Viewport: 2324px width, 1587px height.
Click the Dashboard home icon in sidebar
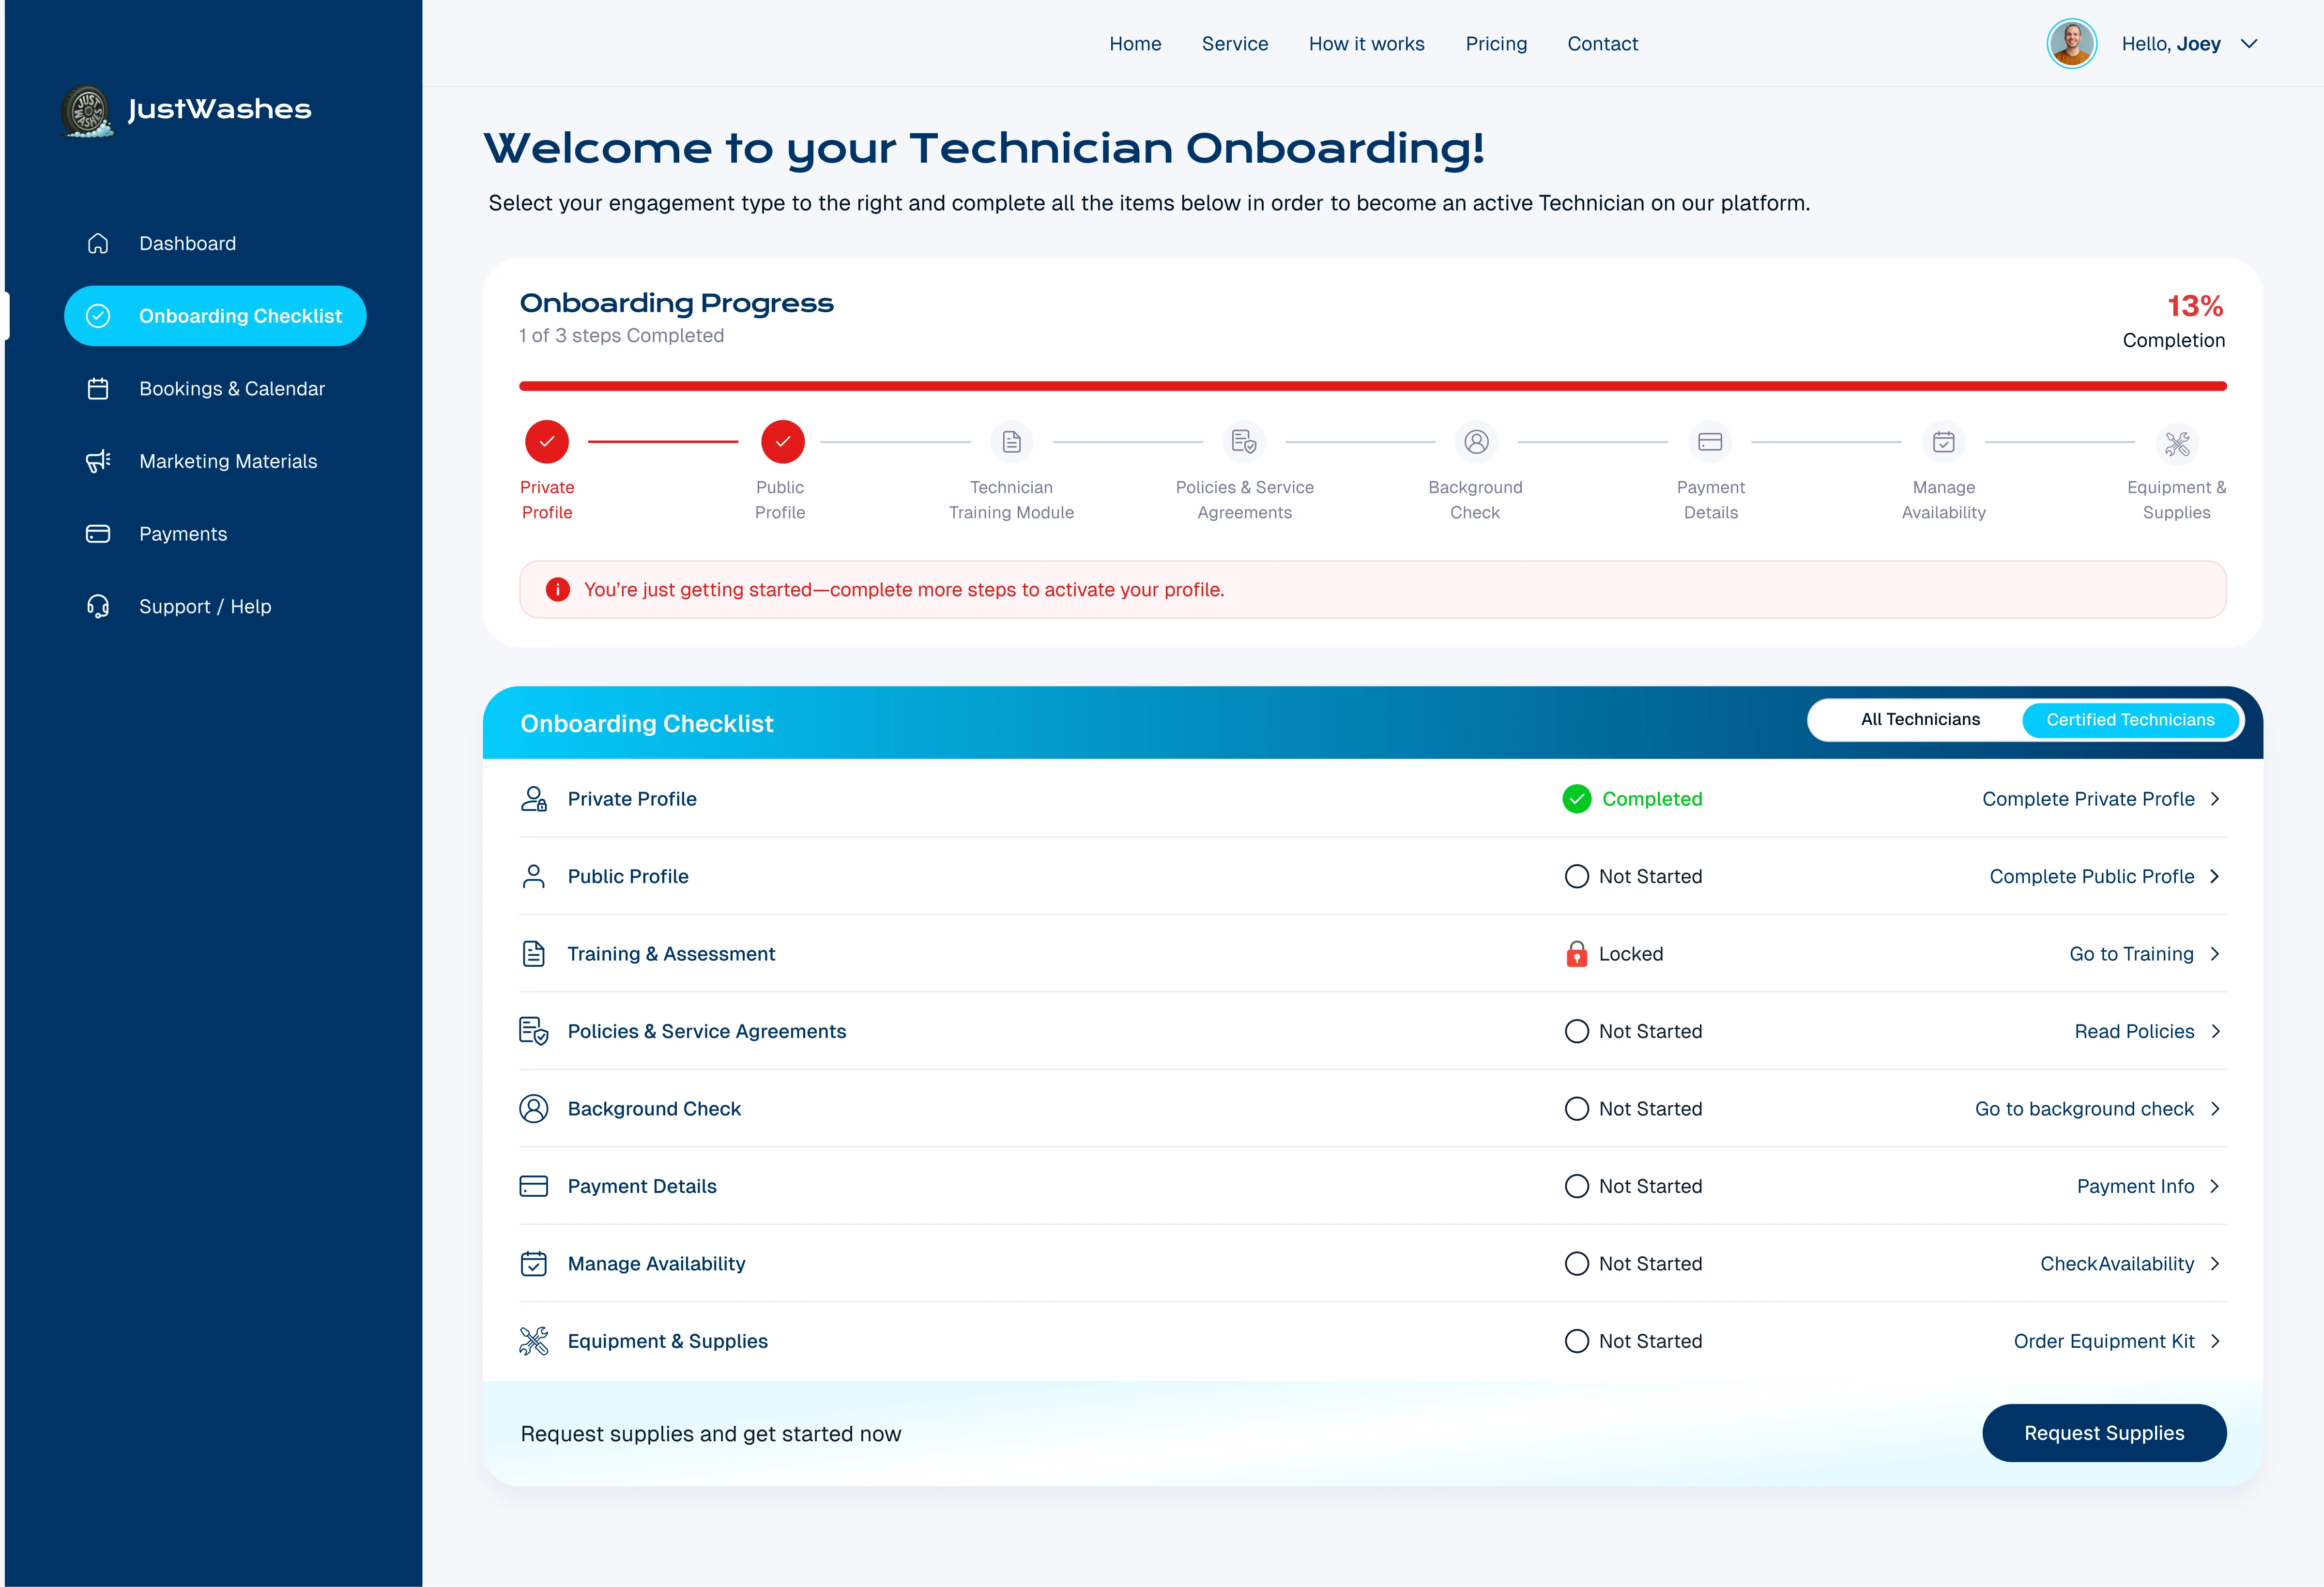coord(98,243)
